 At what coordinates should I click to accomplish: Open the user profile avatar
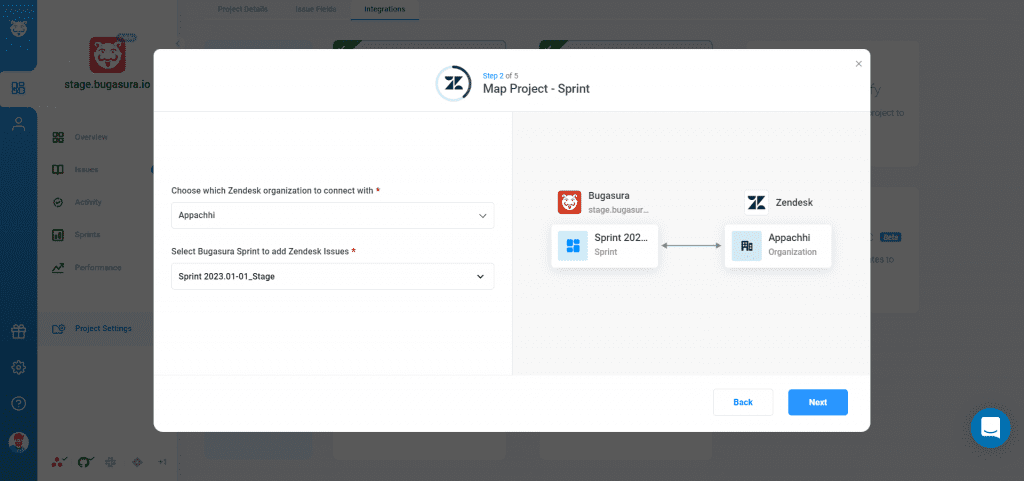(18, 442)
